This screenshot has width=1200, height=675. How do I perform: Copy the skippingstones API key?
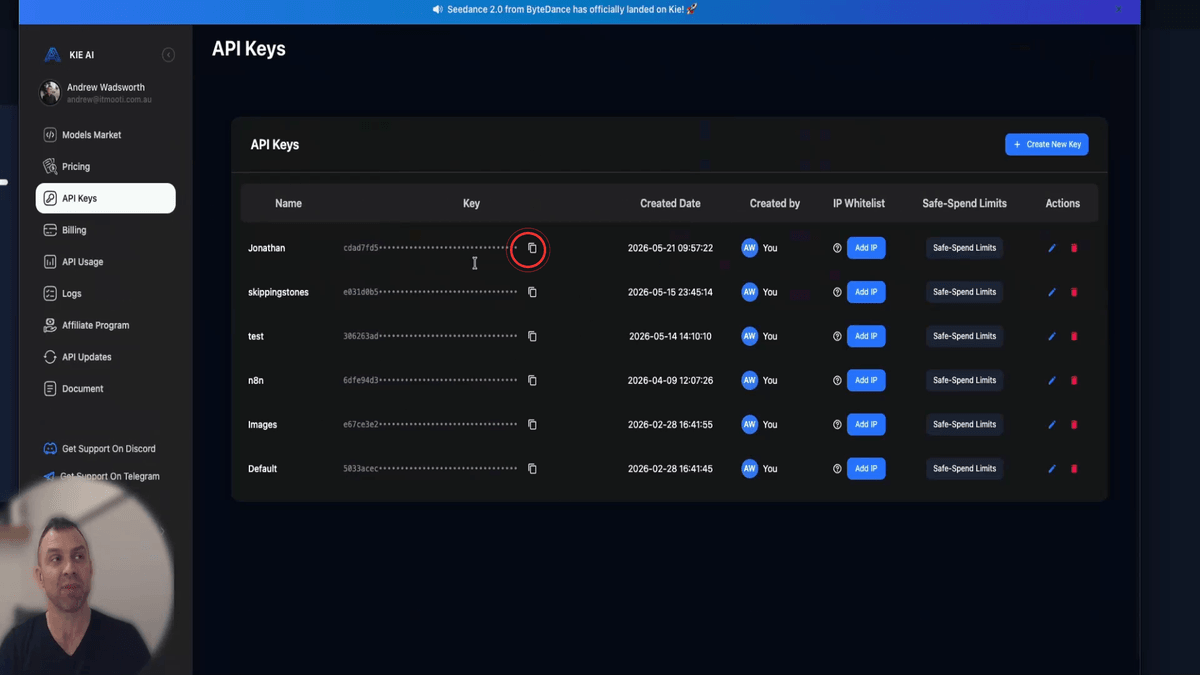coord(532,292)
